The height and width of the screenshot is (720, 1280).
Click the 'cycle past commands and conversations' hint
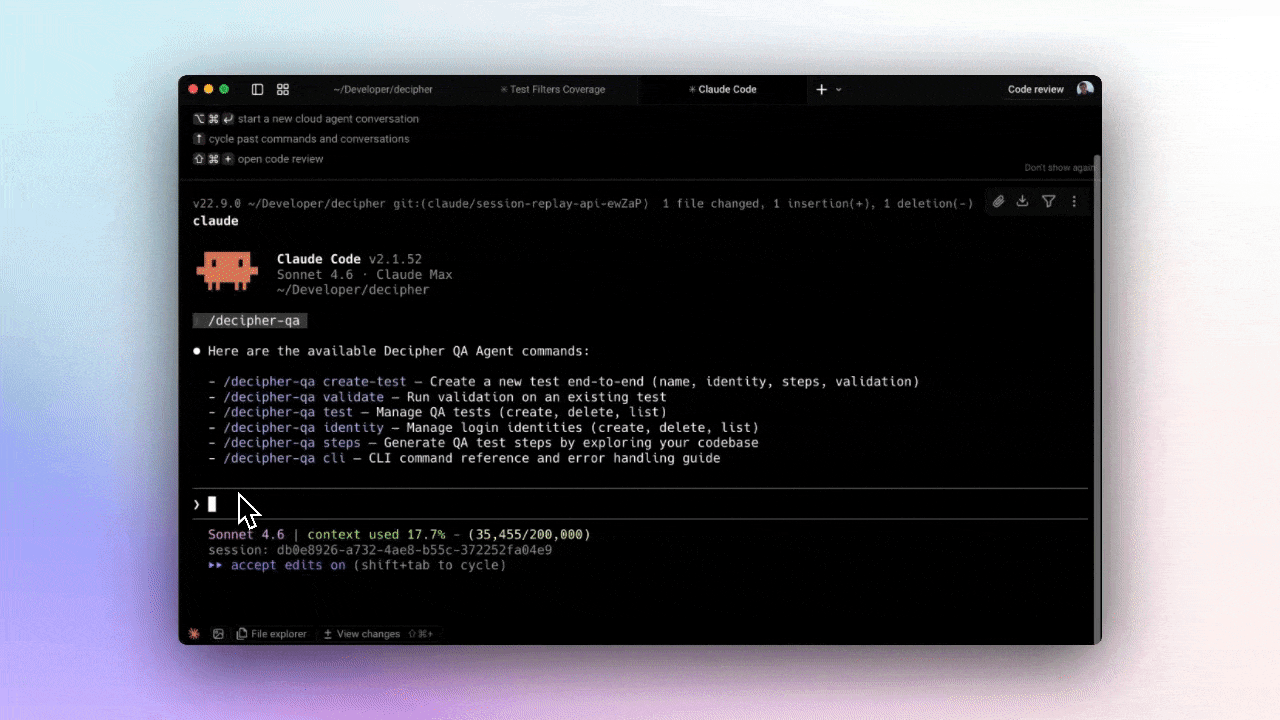coord(309,139)
